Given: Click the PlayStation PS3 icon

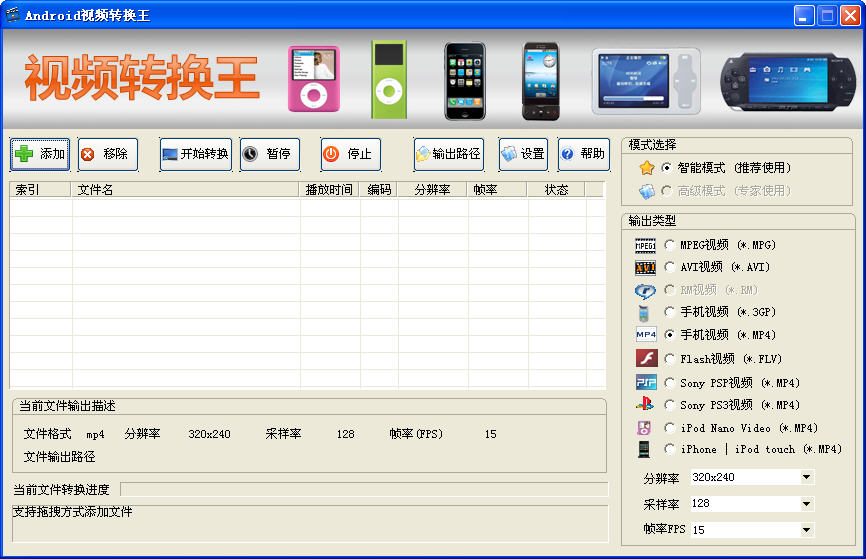Looking at the screenshot, I should pyautogui.click(x=645, y=404).
